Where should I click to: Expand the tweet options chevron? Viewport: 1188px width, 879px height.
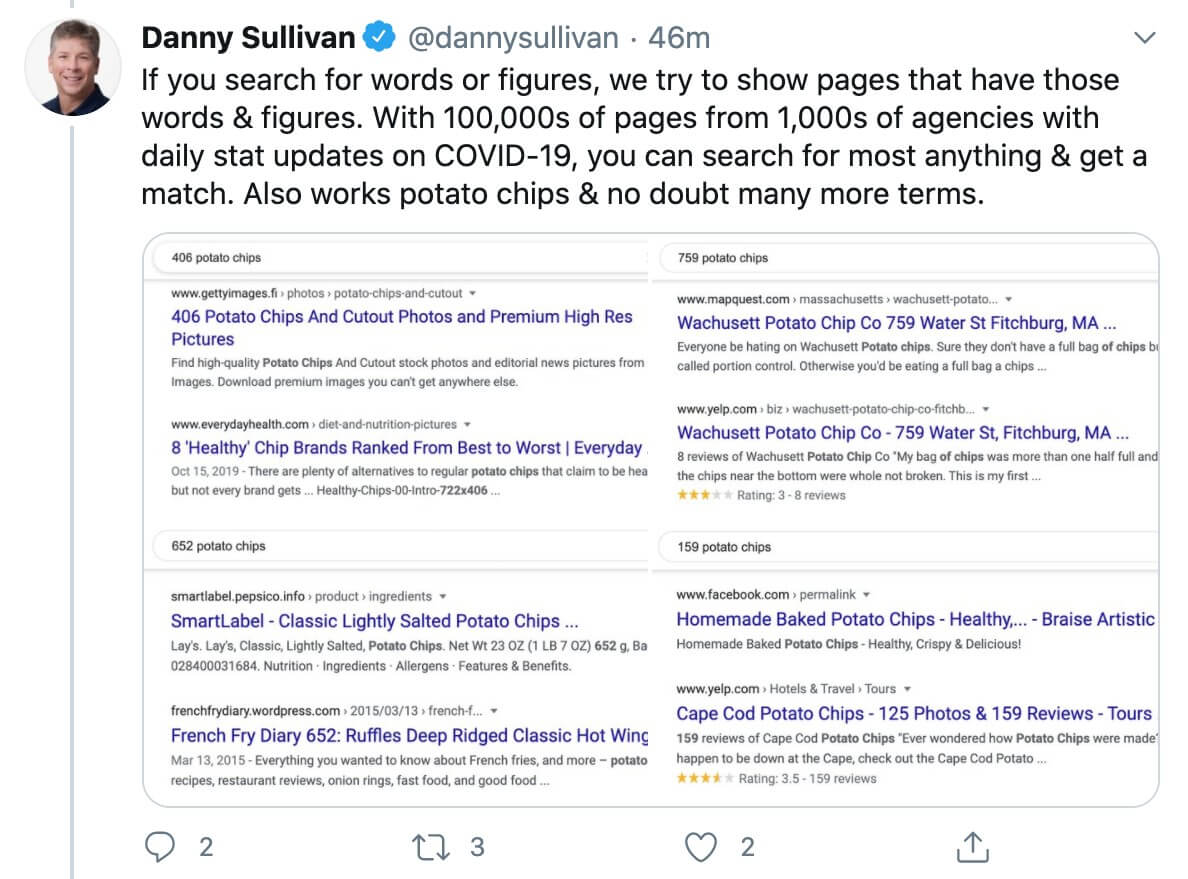click(x=1144, y=37)
